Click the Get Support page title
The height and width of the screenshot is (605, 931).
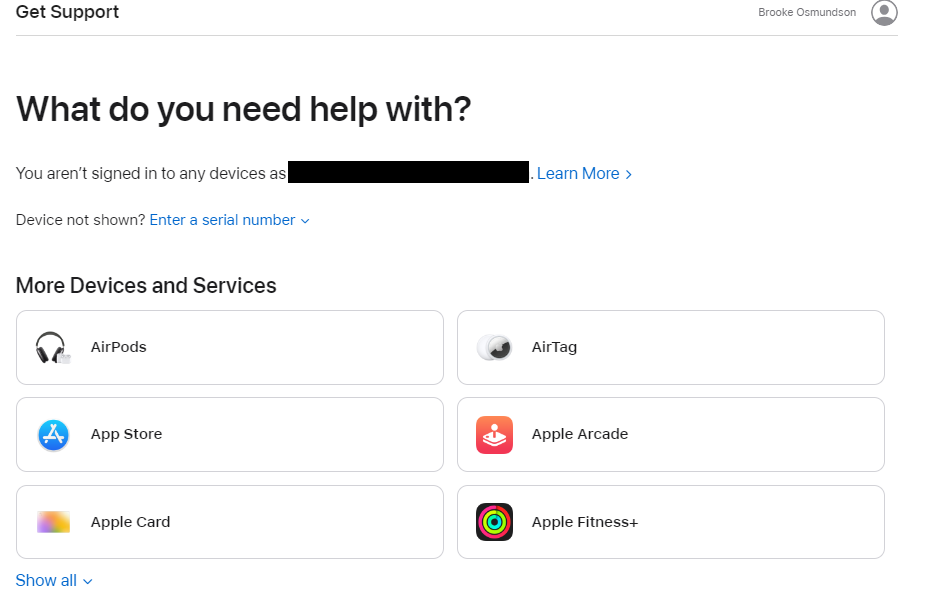point(67,13)
